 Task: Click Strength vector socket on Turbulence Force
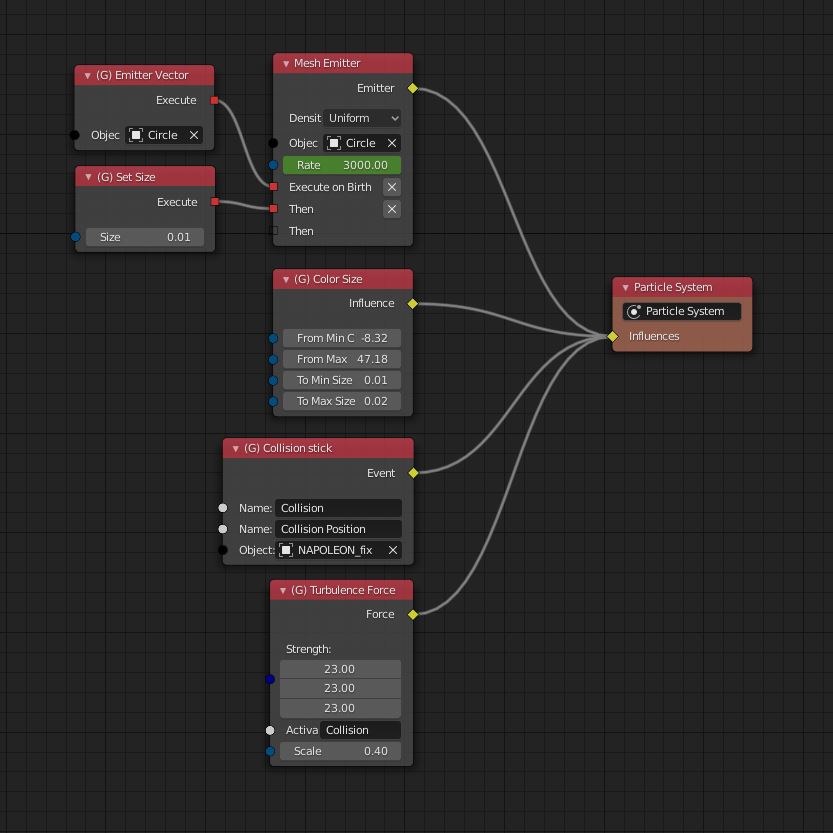point(270,679)
